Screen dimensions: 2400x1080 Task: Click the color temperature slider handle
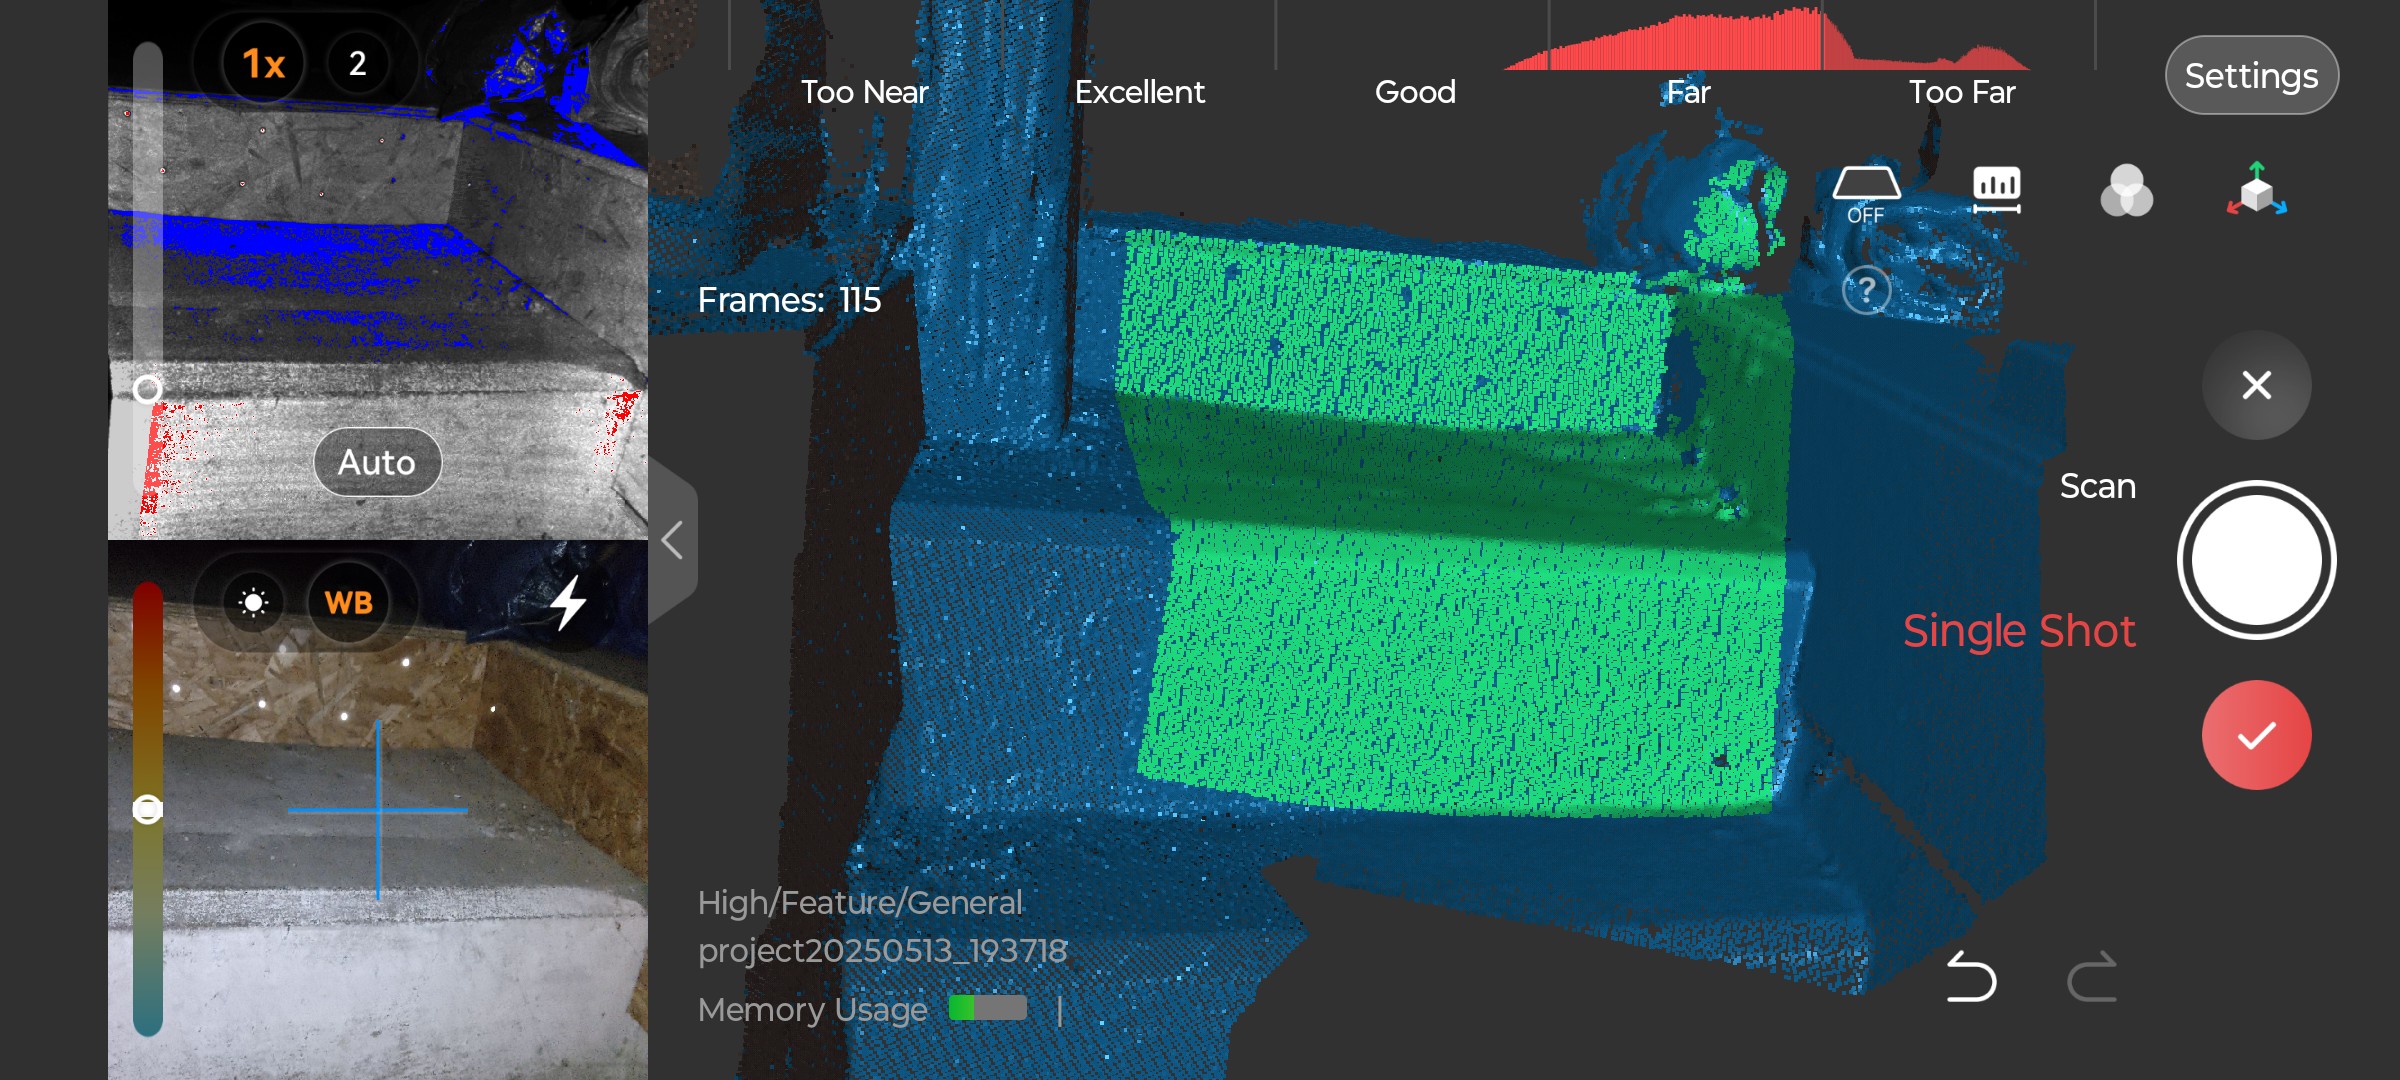148,809
